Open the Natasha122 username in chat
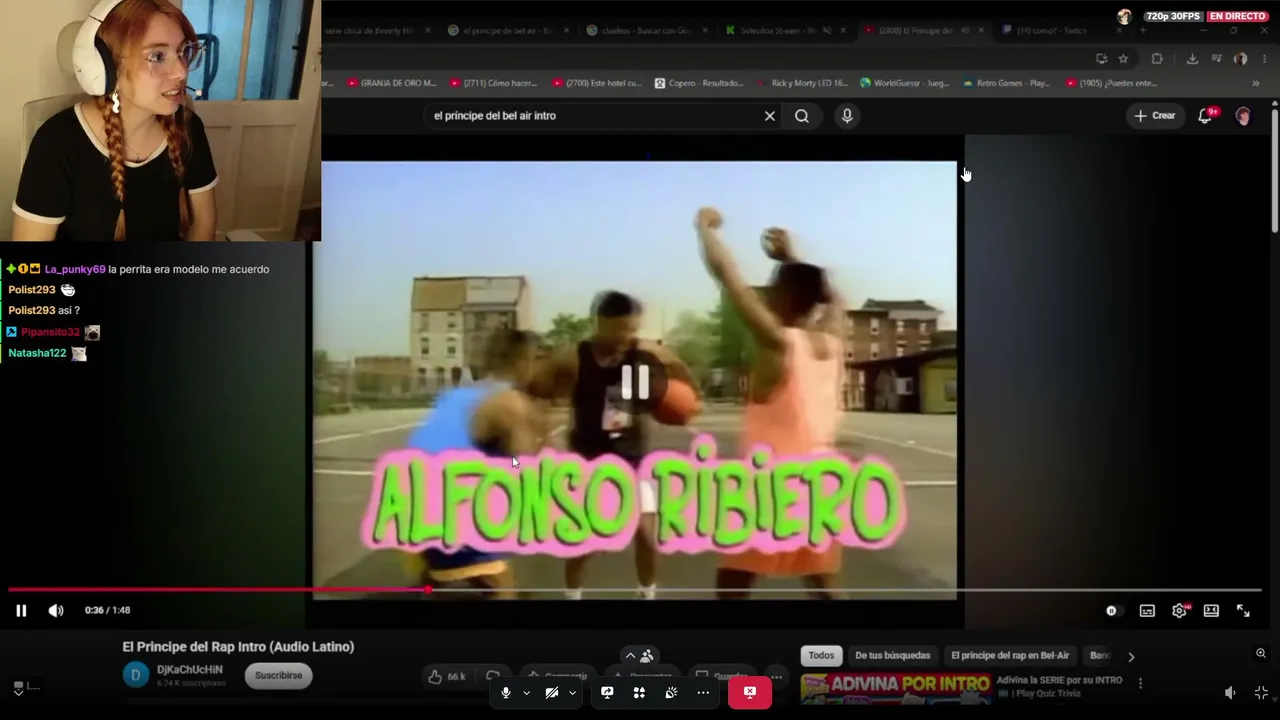The image size is (1280, 720). [37, 353]
